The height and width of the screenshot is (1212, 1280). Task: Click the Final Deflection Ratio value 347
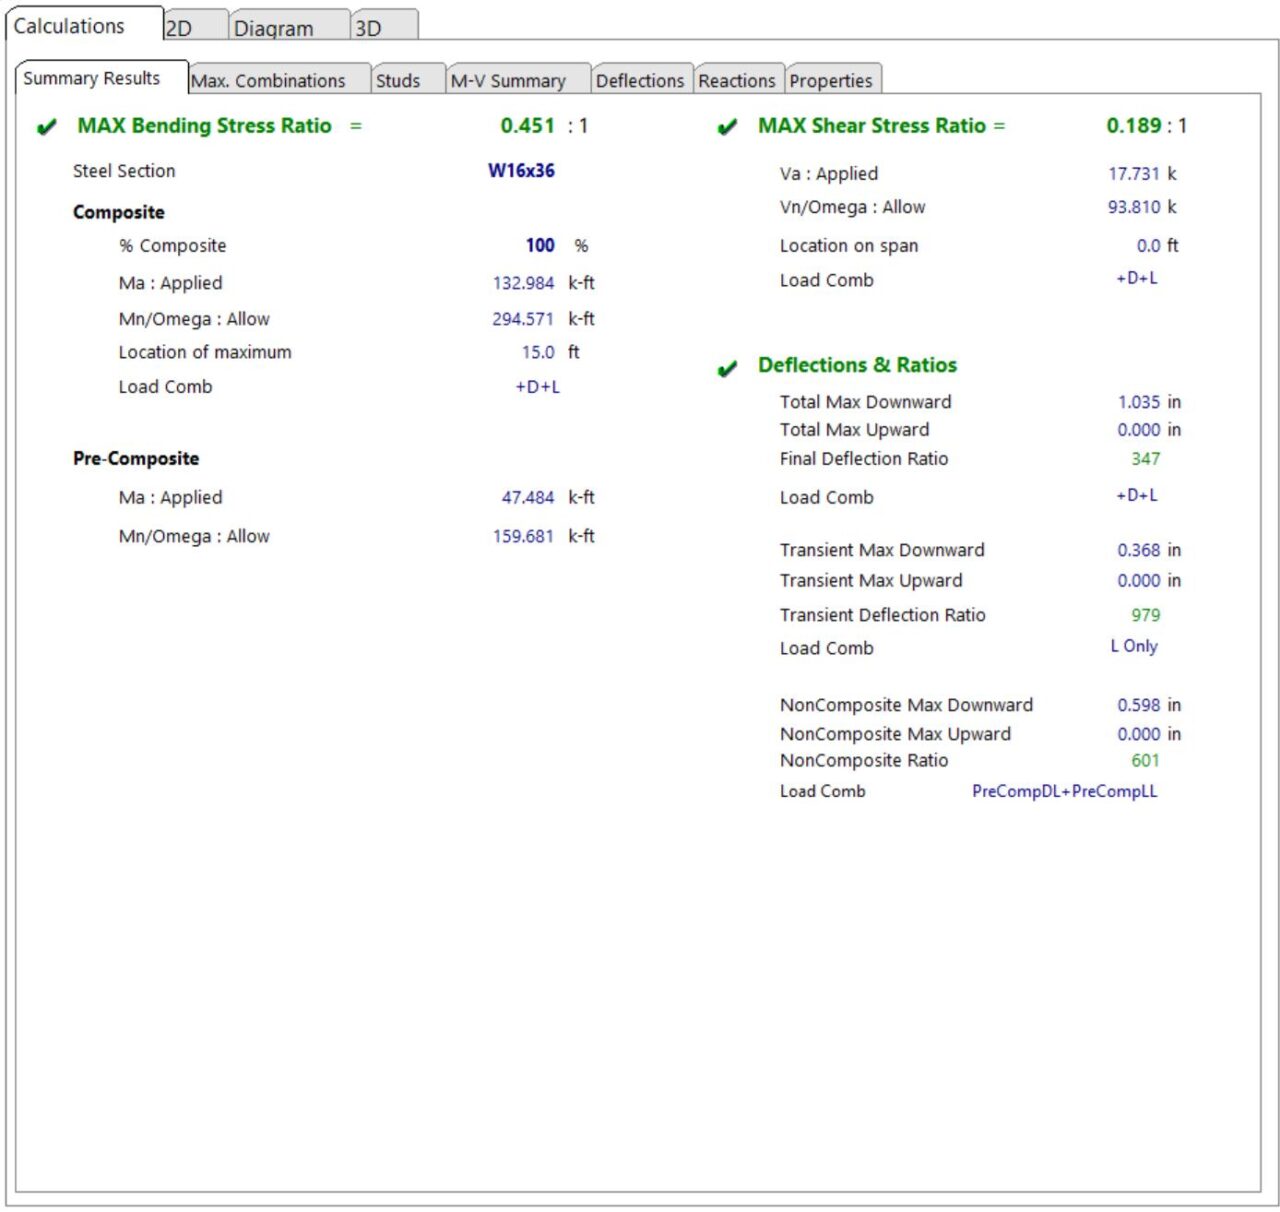pyautogui.click(x=1145, y=459)
